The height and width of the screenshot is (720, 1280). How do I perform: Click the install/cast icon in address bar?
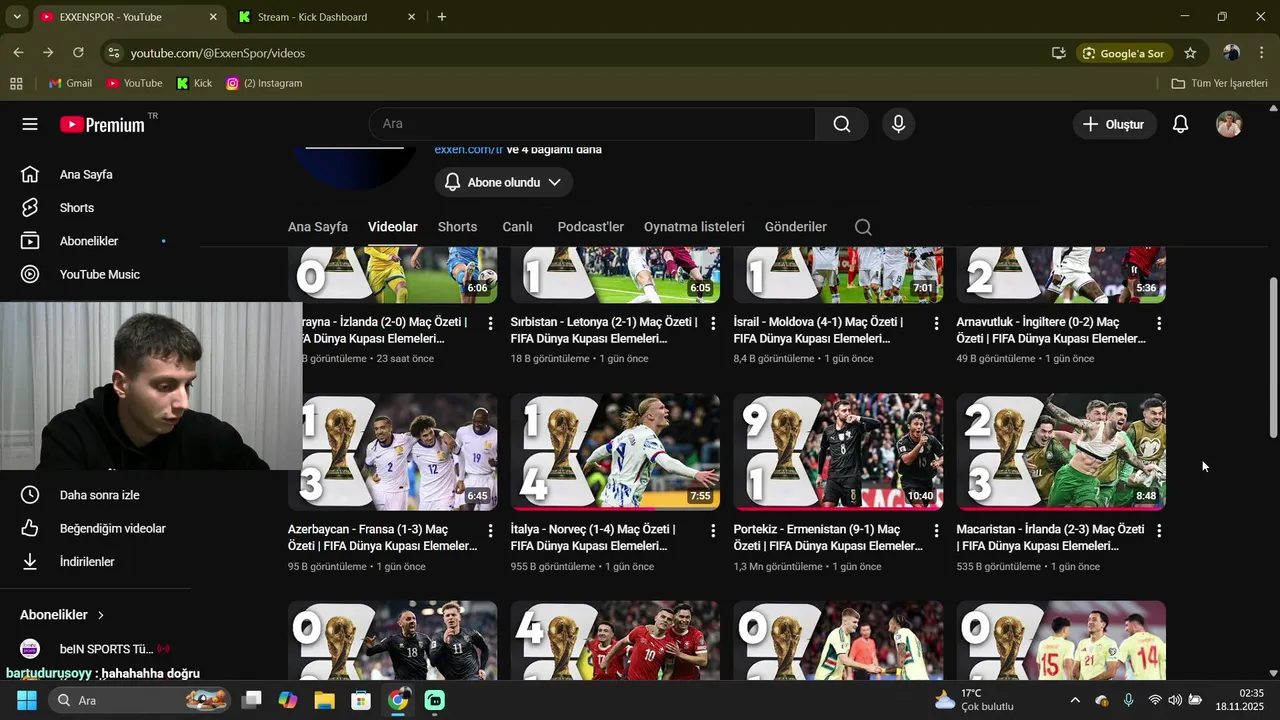tap(1058, 53)
